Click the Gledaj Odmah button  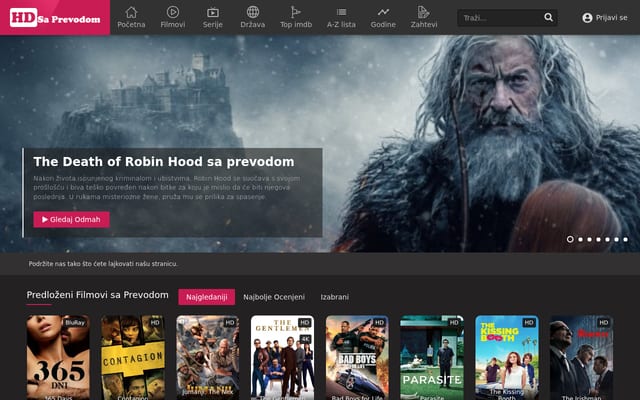71,220
